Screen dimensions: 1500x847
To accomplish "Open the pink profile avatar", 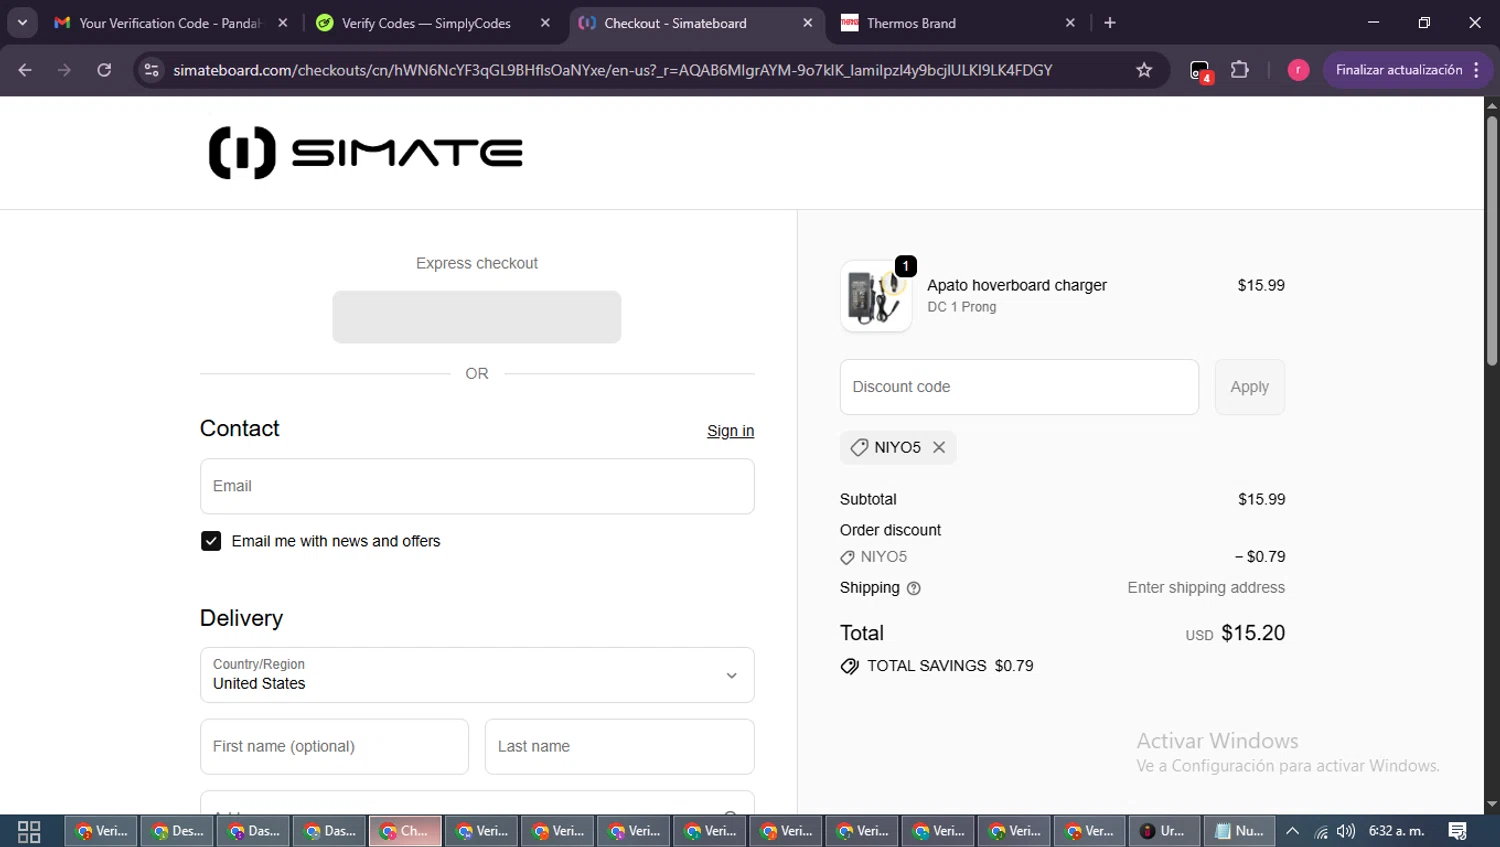I will (1298, 70).
